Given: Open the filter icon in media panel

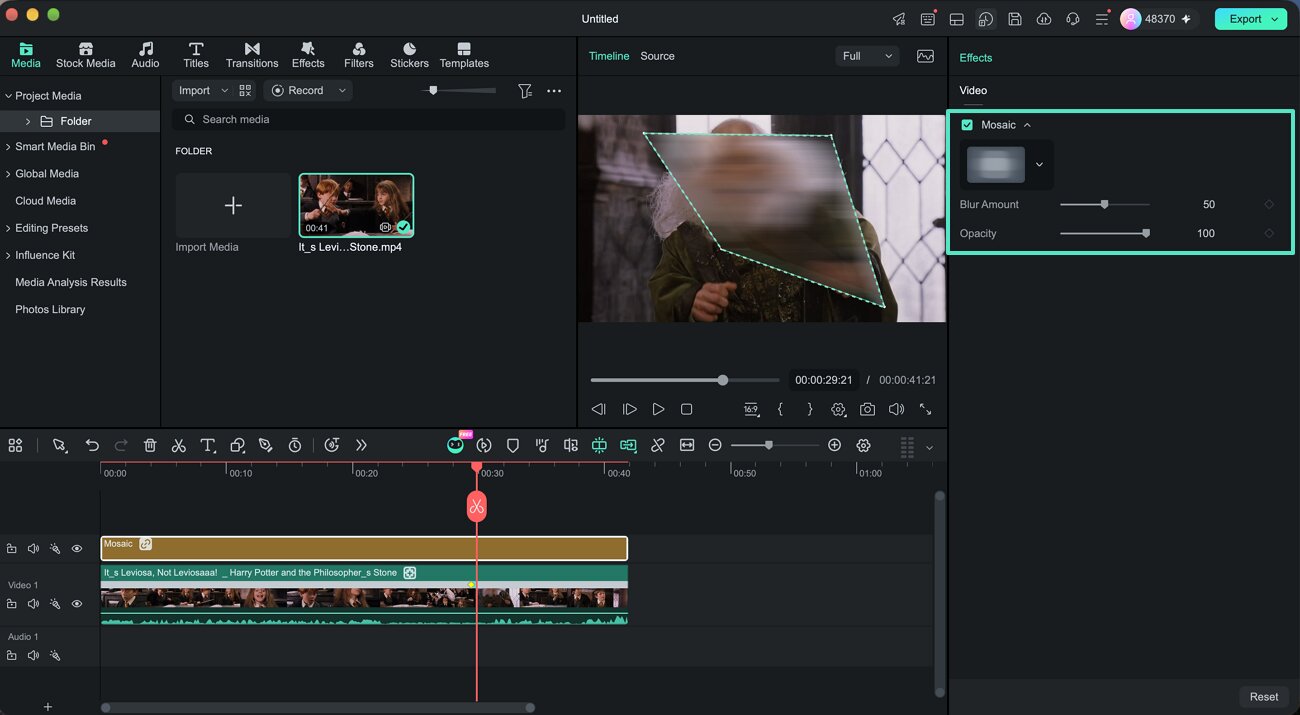Looking at the screenshot, I should [525, 91].
